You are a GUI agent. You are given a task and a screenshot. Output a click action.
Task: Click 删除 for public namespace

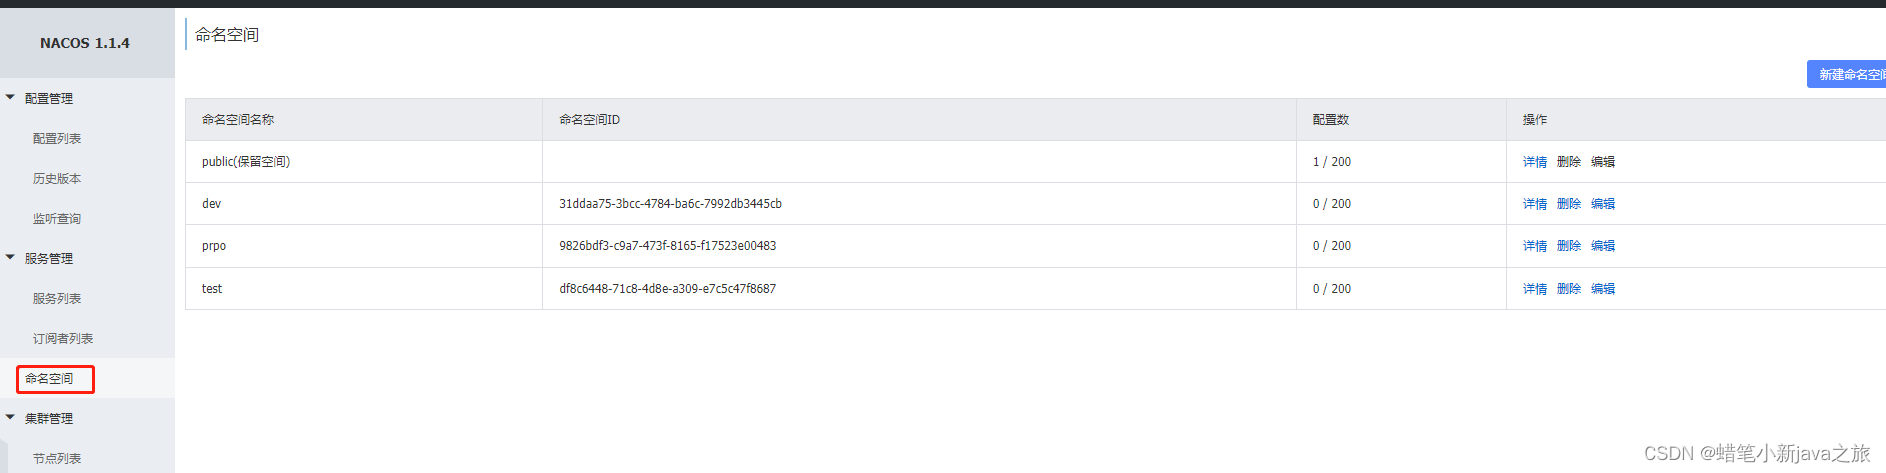(x=1569, y=162)
